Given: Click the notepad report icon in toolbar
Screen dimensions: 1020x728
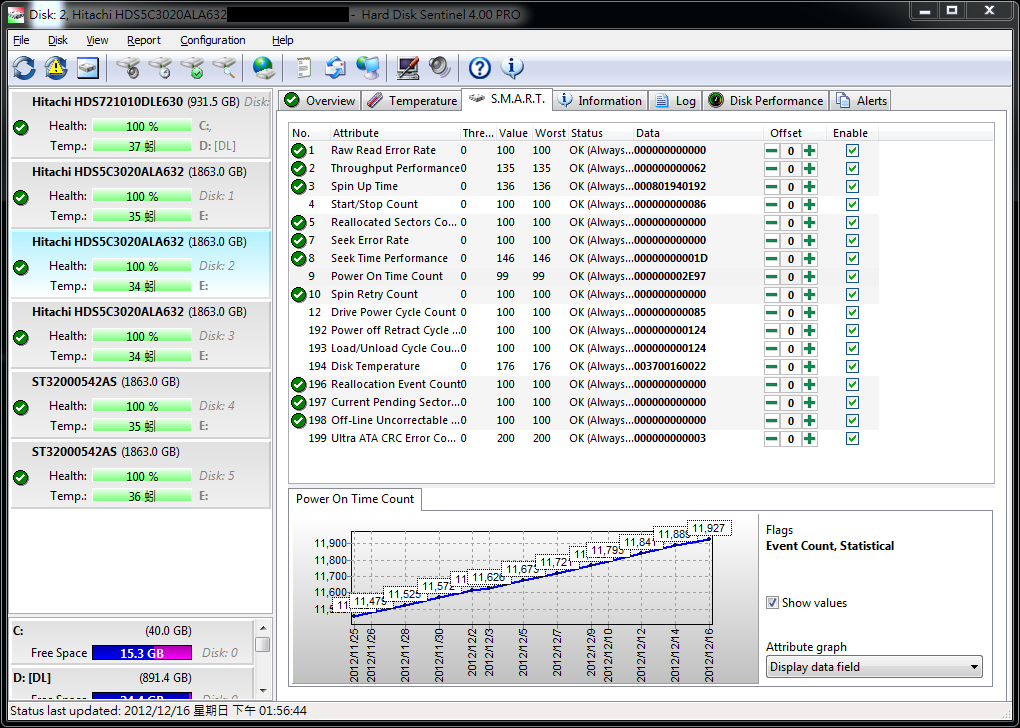Looking at the screenshot, I should pos(303,68).
